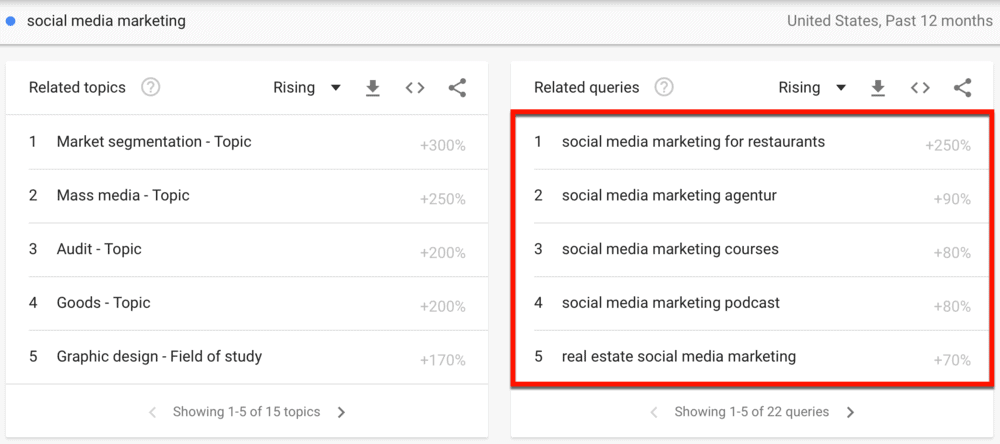Click the Related queries heading

pos(587,87)
